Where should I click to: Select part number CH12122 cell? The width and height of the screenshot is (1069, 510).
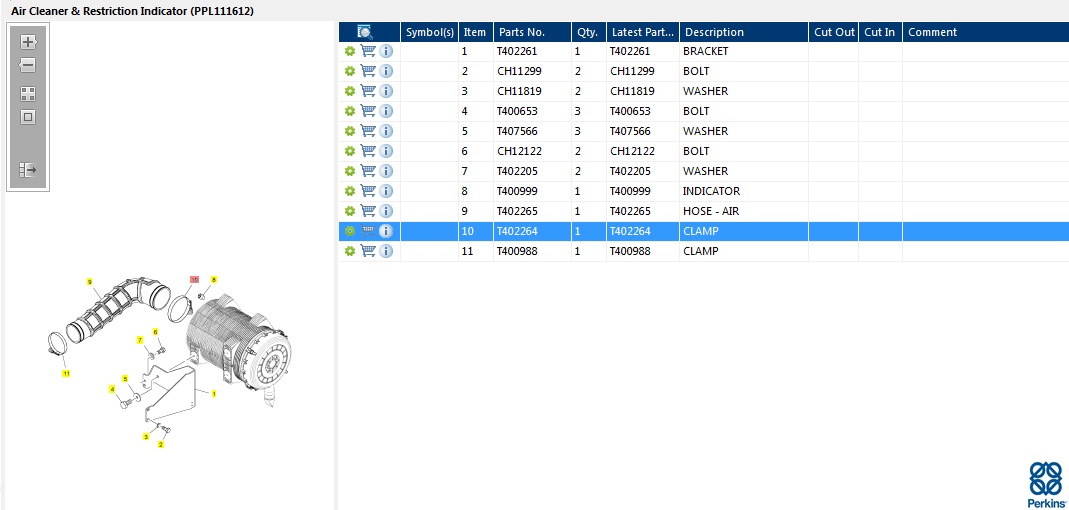[x=532, y=151]
